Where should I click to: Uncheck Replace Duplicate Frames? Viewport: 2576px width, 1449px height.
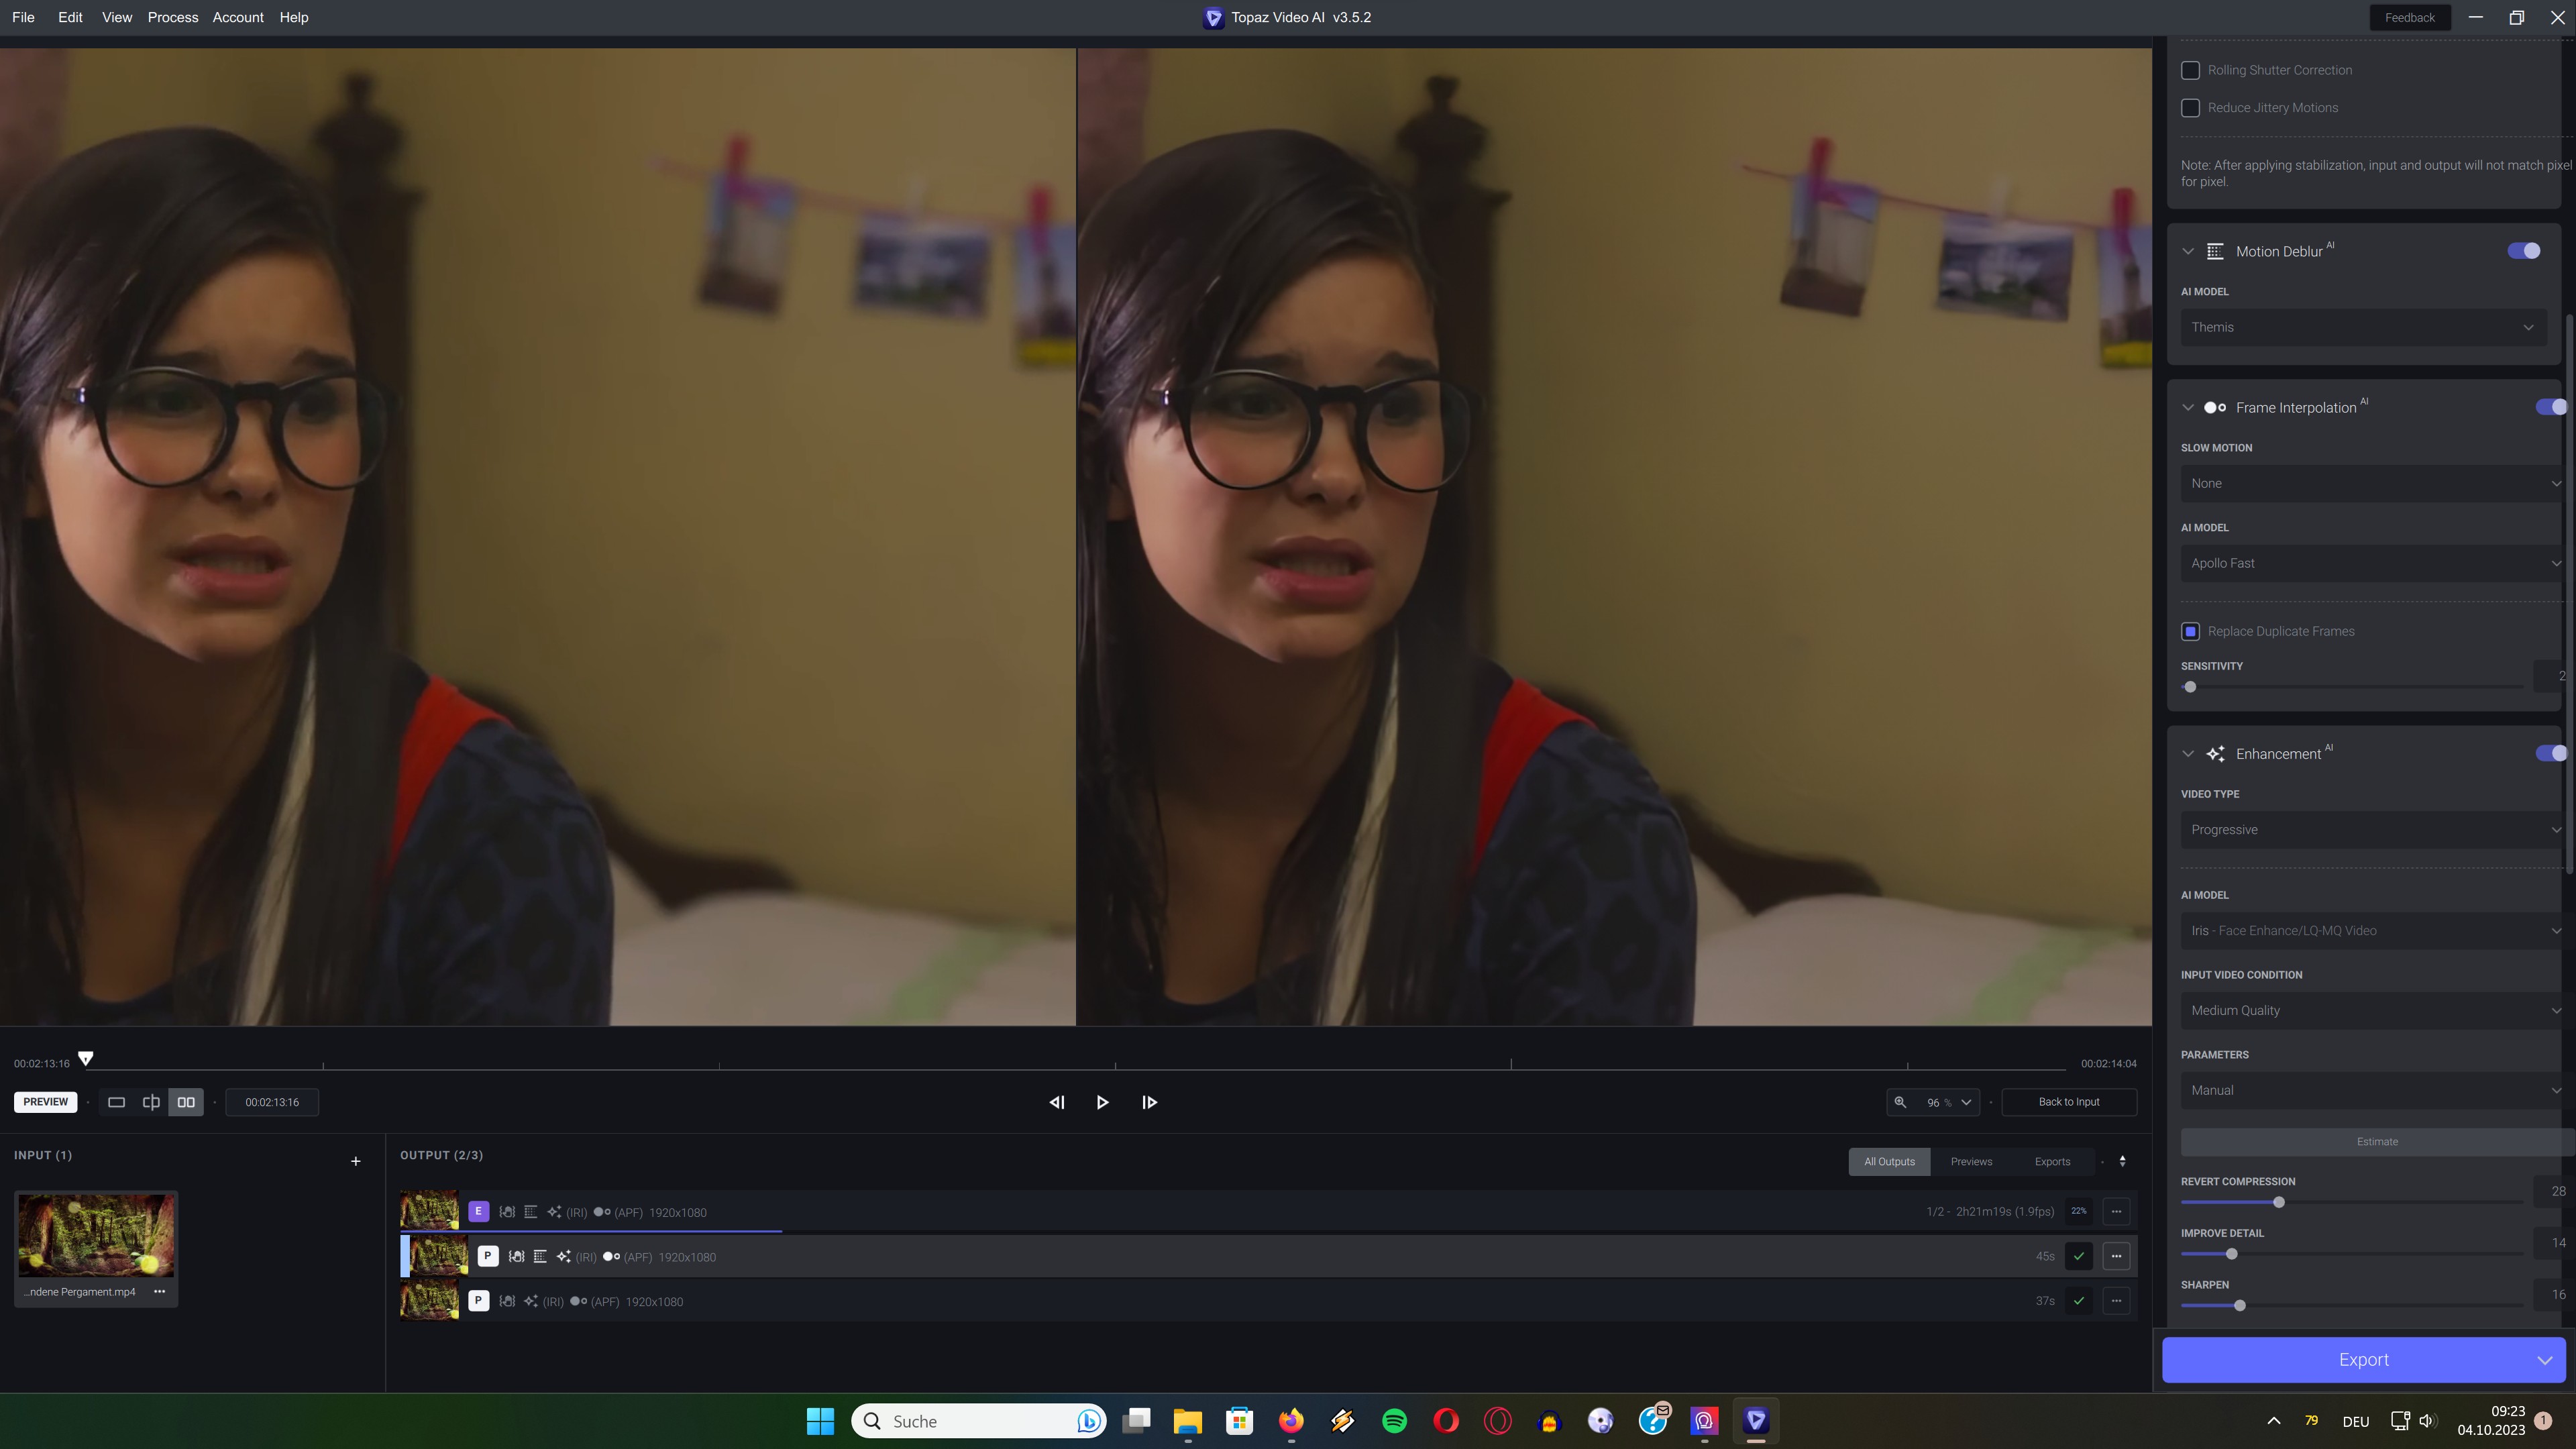pos(2190,631)
